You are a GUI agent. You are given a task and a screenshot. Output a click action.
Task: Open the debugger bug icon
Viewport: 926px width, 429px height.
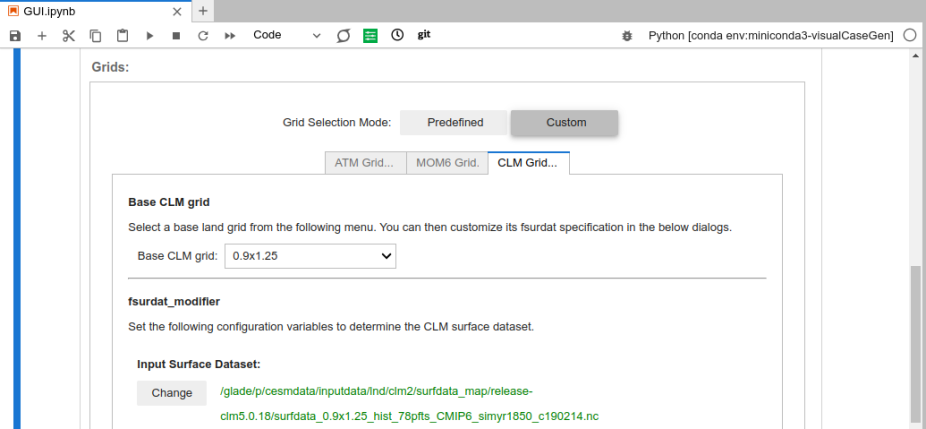(627, 35)
